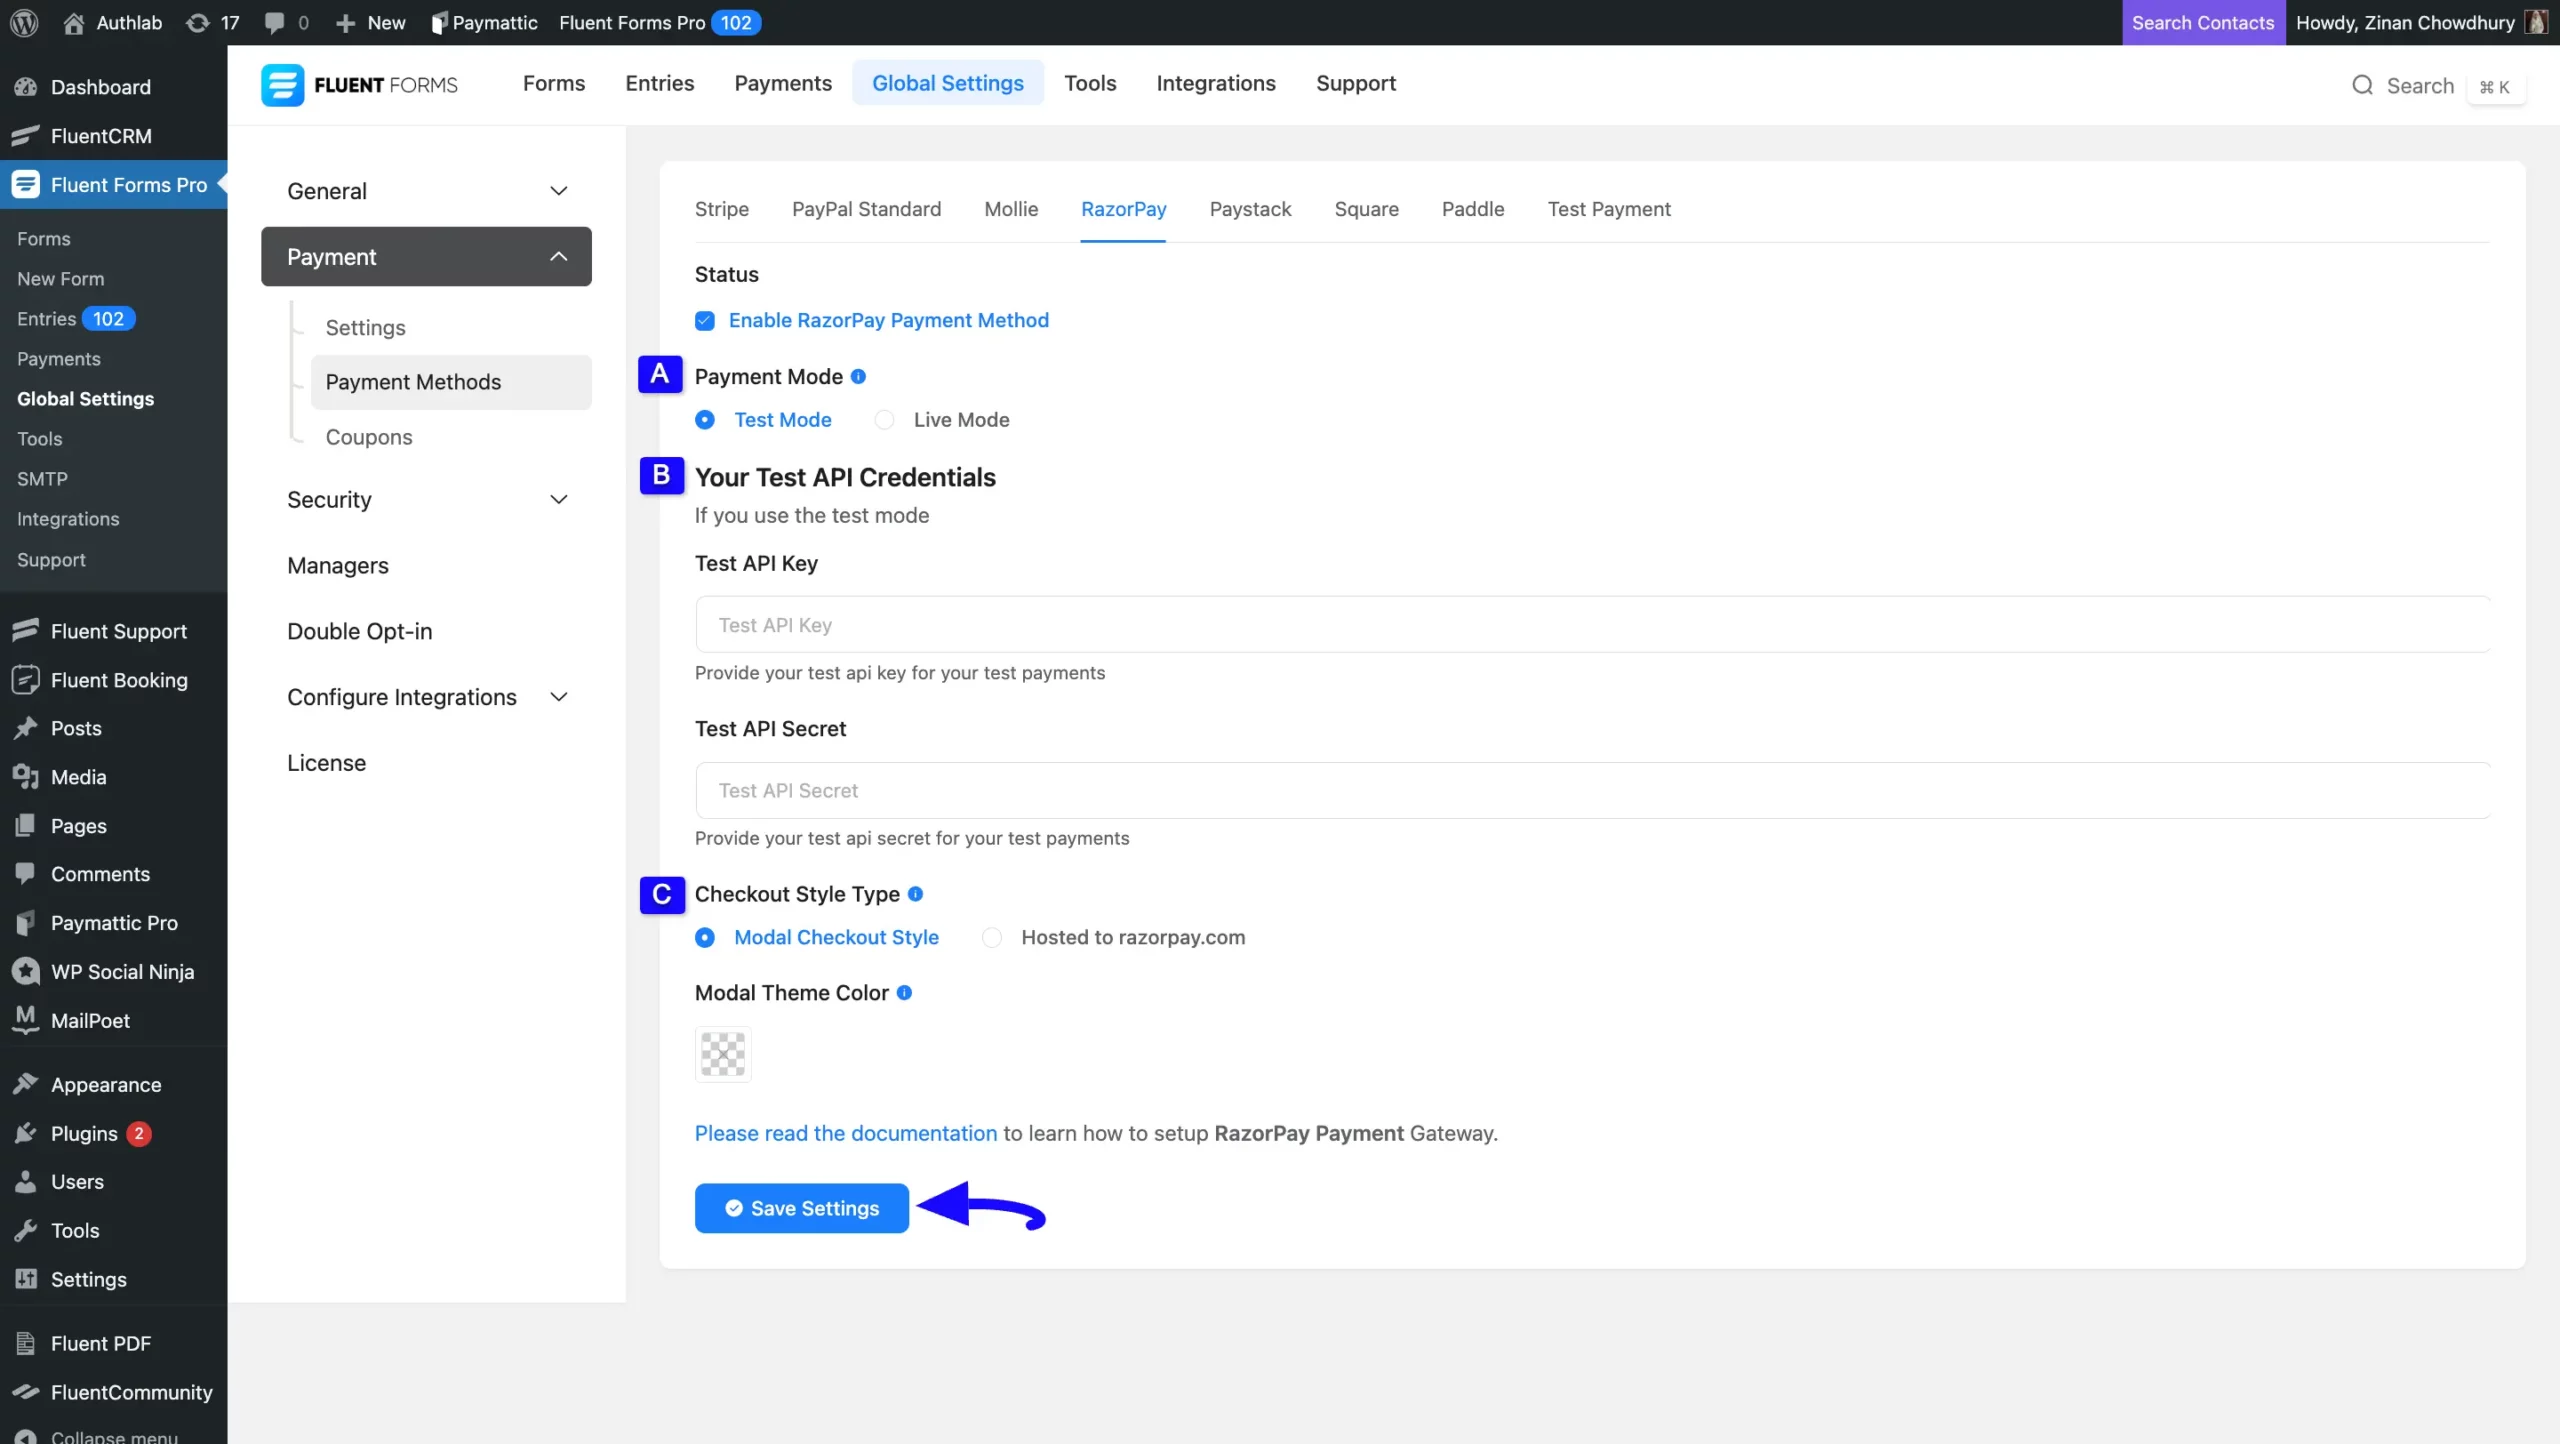
Task: Open Fluent Support in the sidebar
Action: (x=119, y=630)
